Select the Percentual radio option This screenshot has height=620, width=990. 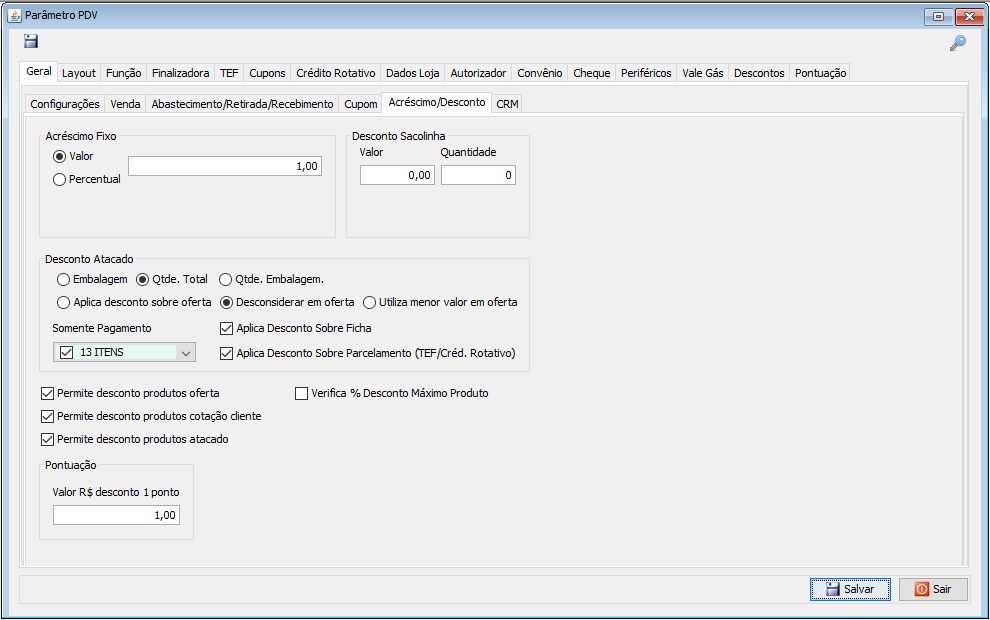tap(60, 179)
